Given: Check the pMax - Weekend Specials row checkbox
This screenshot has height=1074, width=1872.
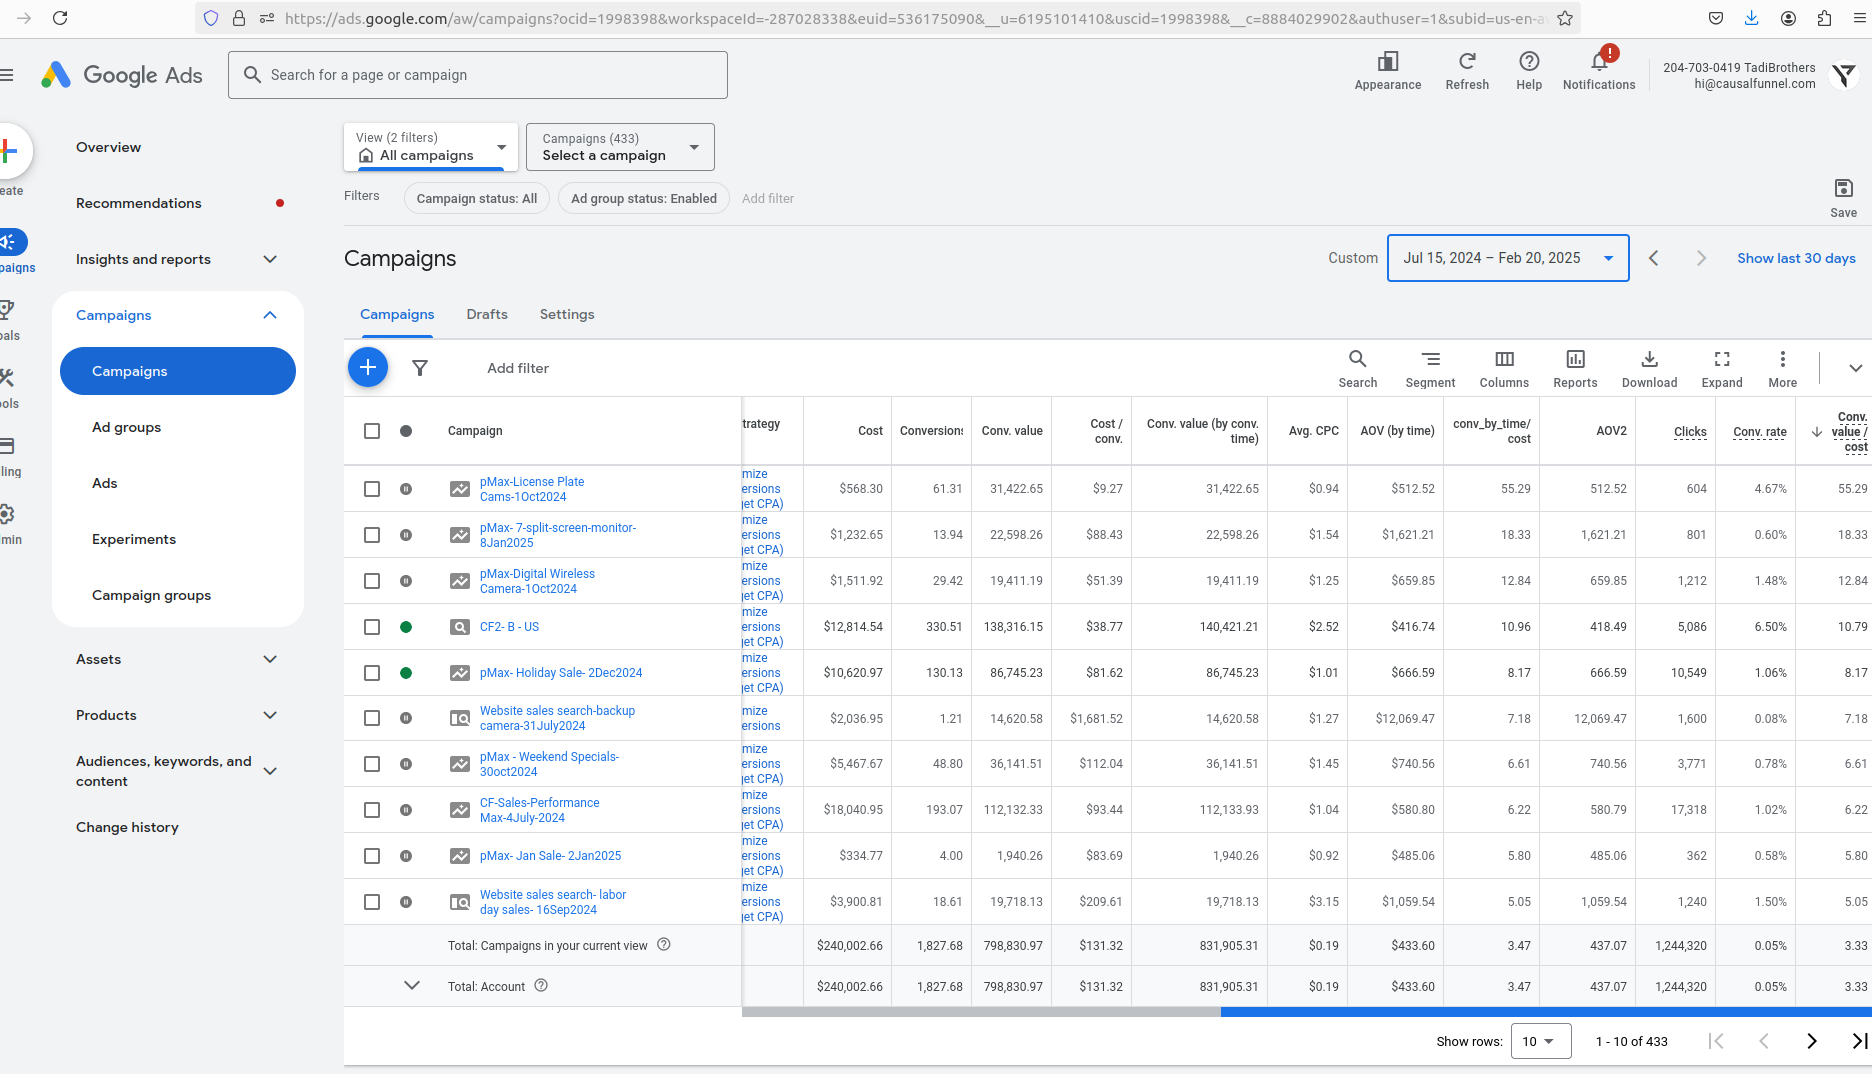Looking at the screenshot, I should [372, 764].
